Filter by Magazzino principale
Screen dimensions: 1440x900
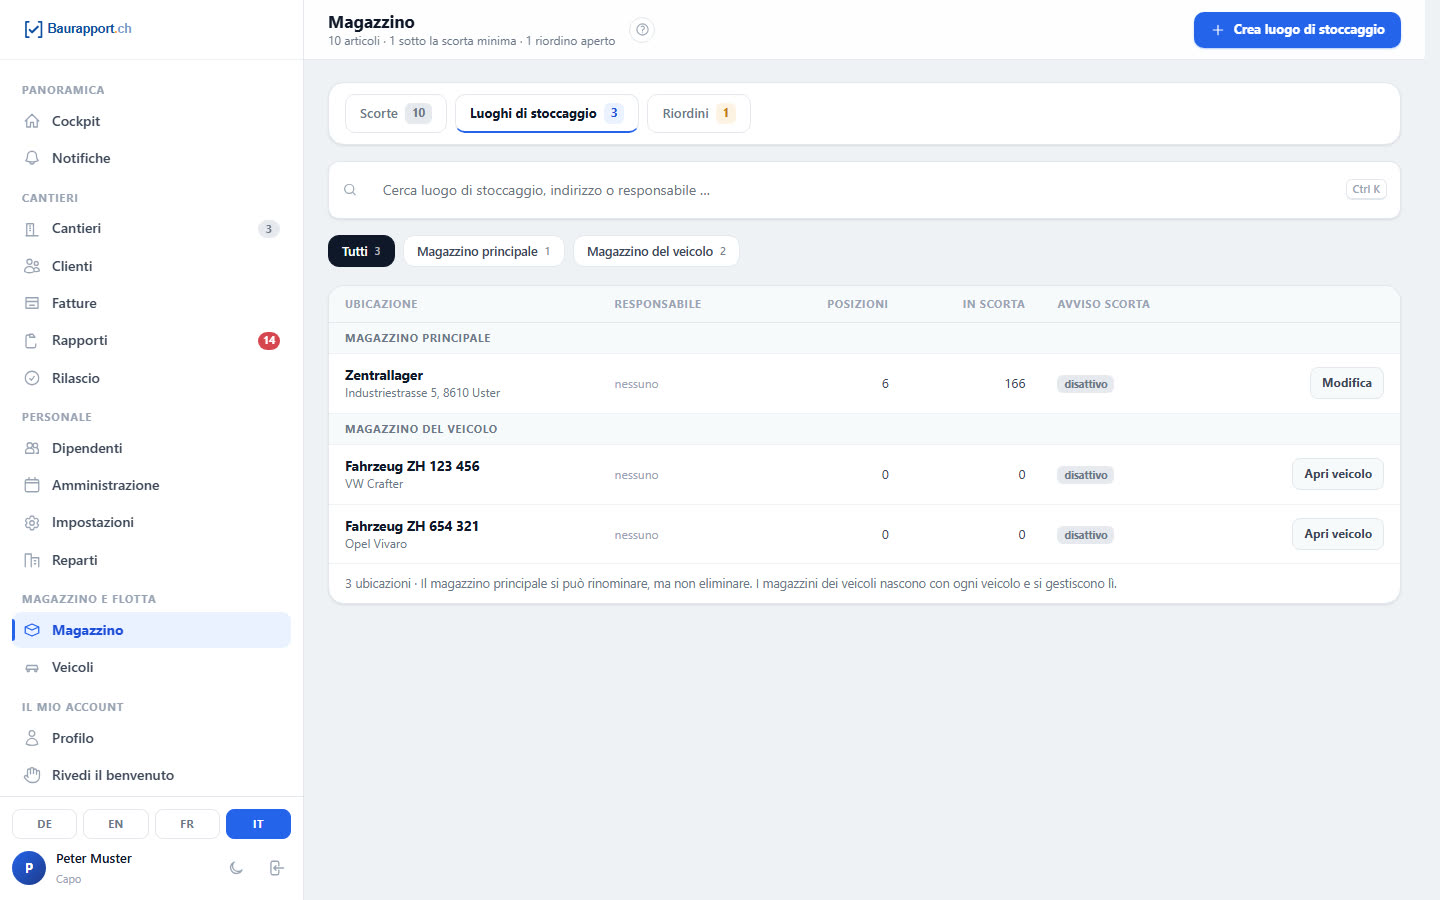click(x=483, y=251)
